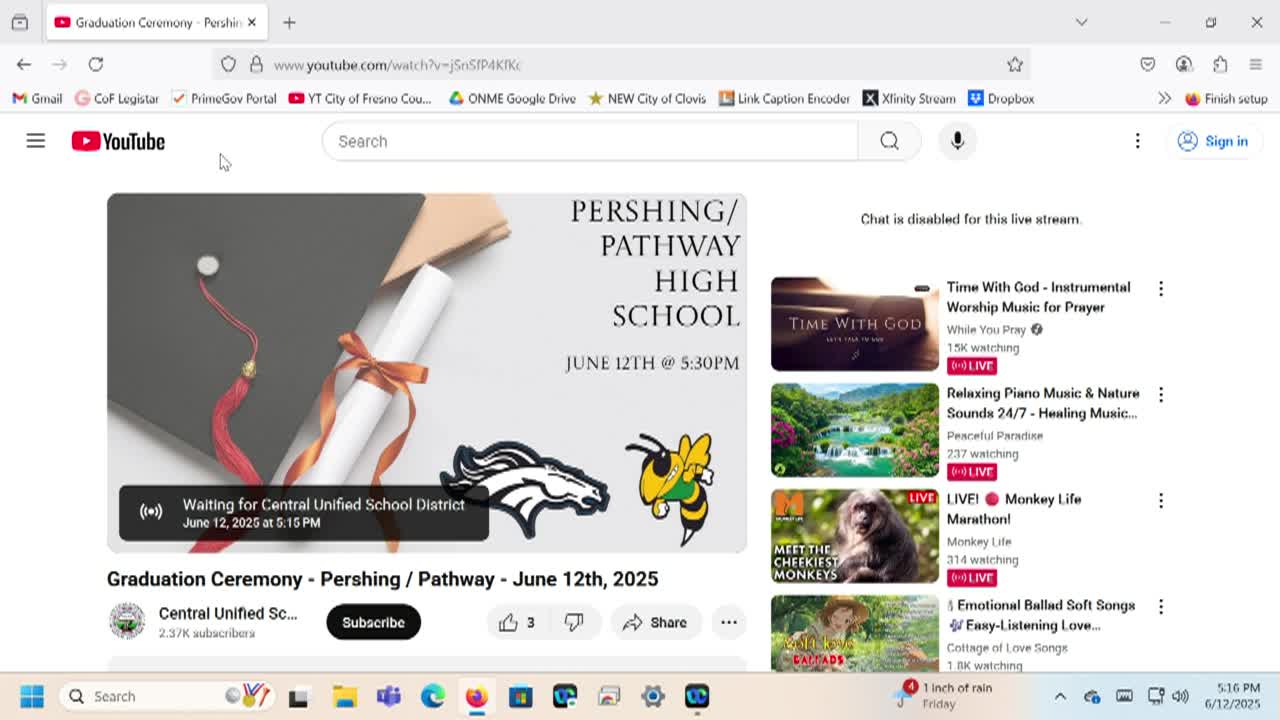This screenshot has height=720, width=1280.
Task: Reload the current page
Action: click(96, 64)
